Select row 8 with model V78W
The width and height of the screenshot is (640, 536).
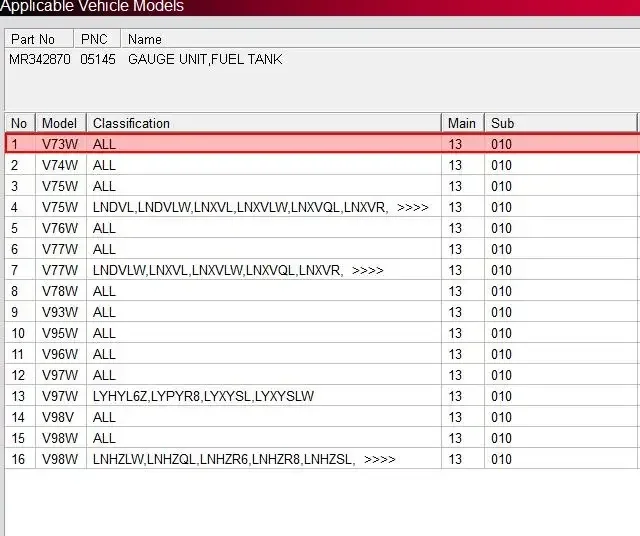coord(322,291)
